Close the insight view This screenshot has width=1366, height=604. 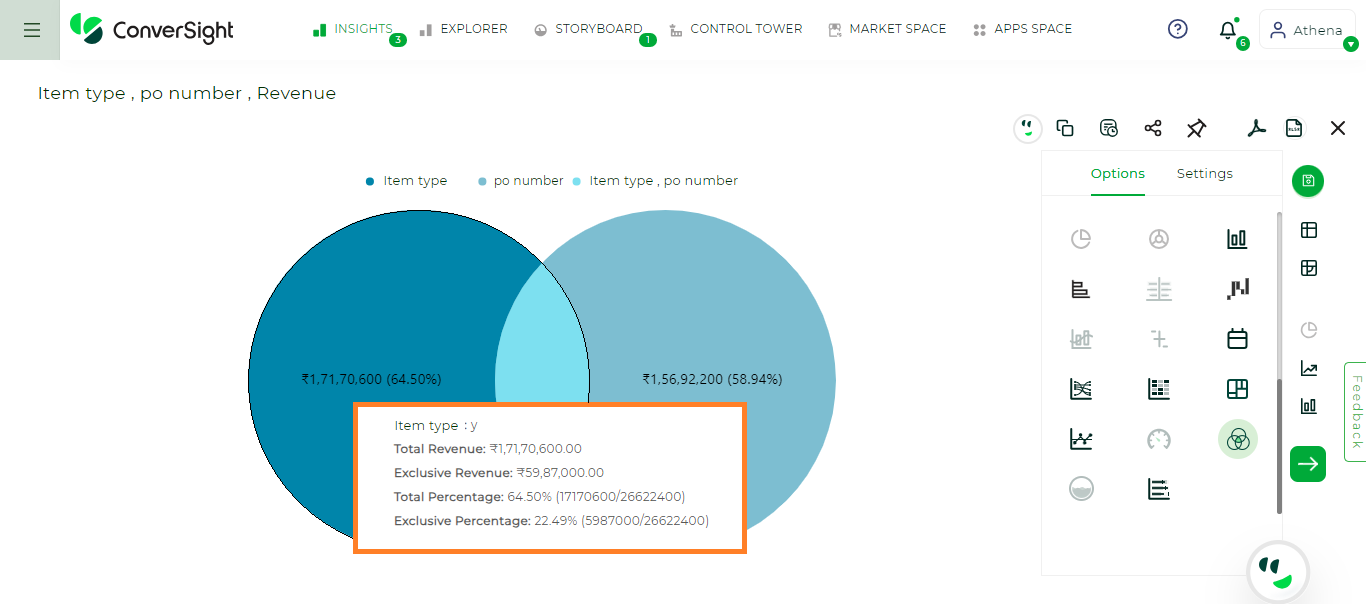click(1338, 128)
